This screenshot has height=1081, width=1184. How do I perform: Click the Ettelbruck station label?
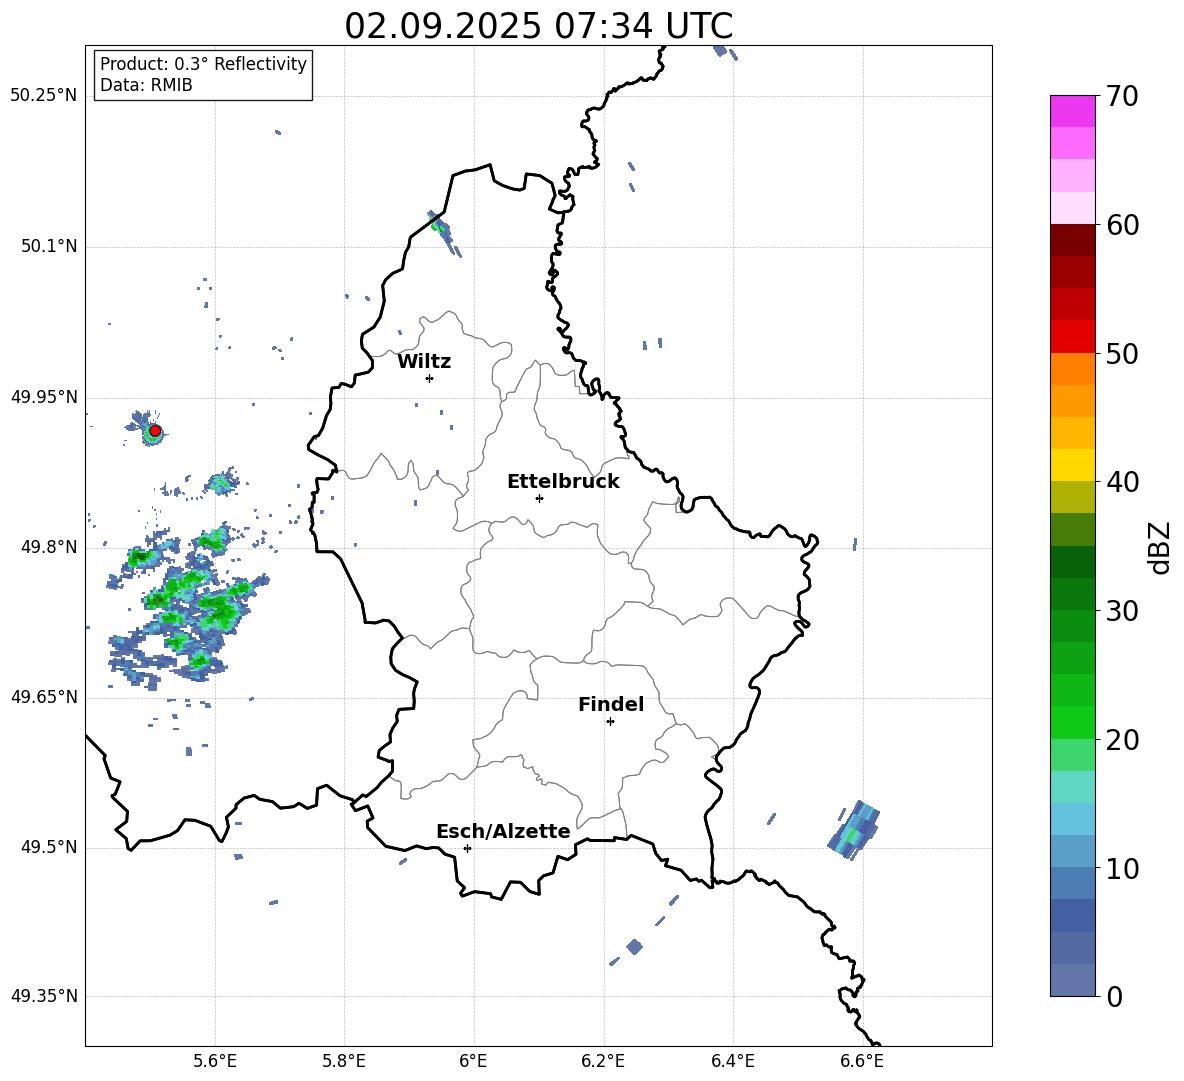(563, 482)
